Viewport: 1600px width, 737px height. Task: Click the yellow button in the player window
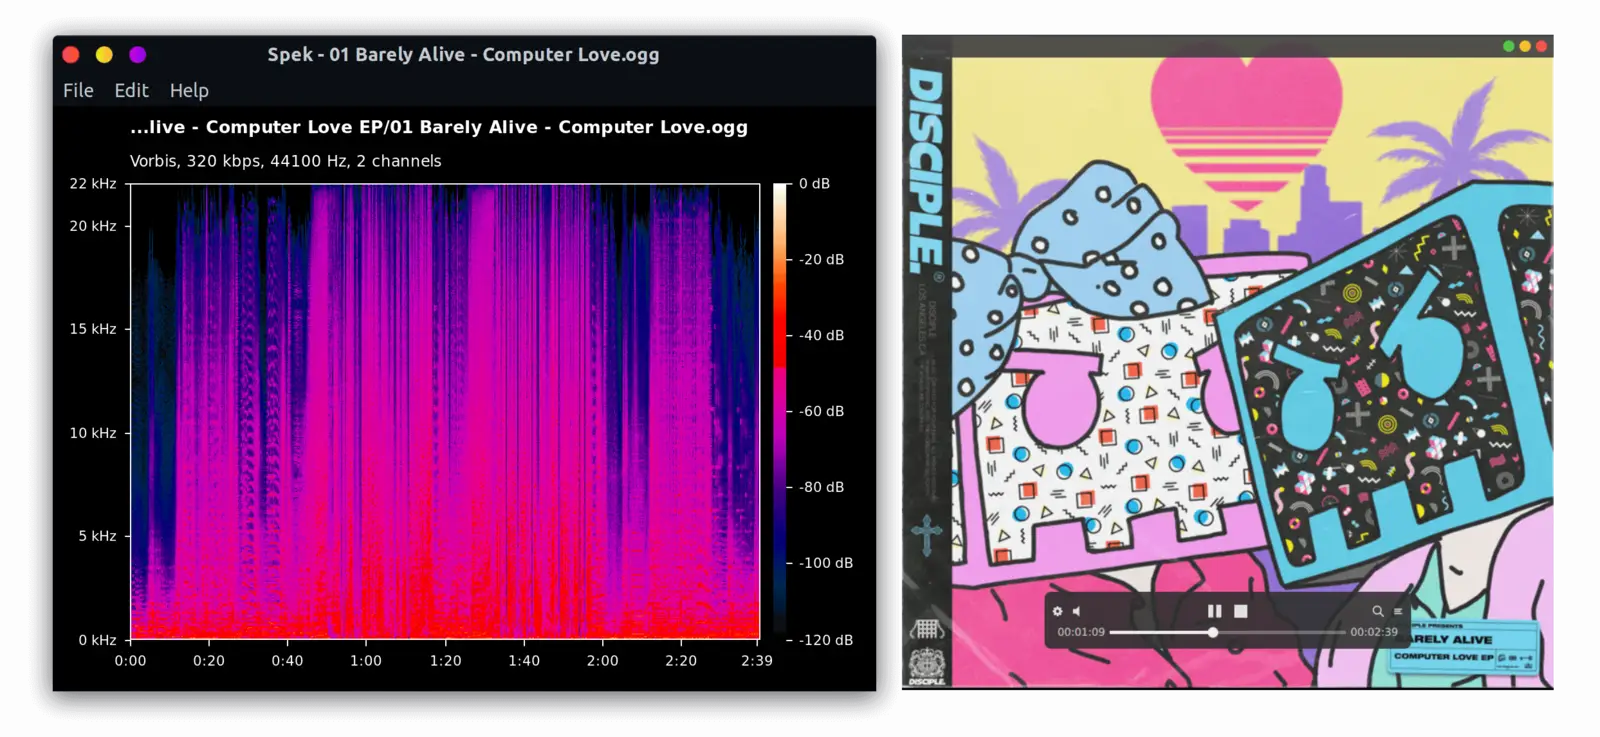click(x=1525, y=46)
